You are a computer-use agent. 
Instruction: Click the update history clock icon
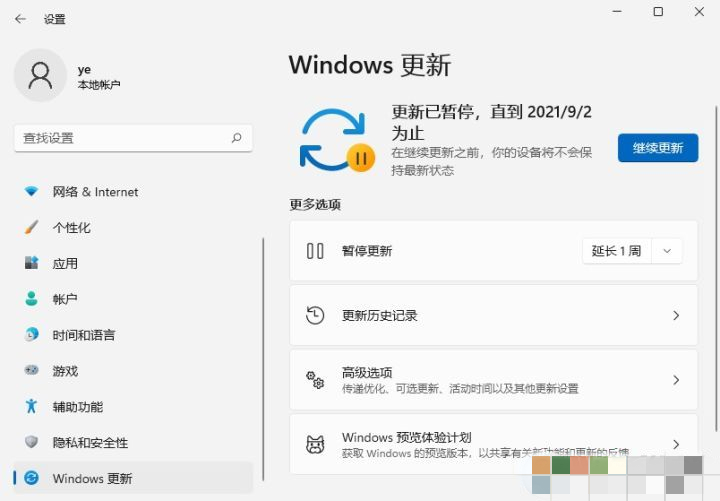point(315,315)
